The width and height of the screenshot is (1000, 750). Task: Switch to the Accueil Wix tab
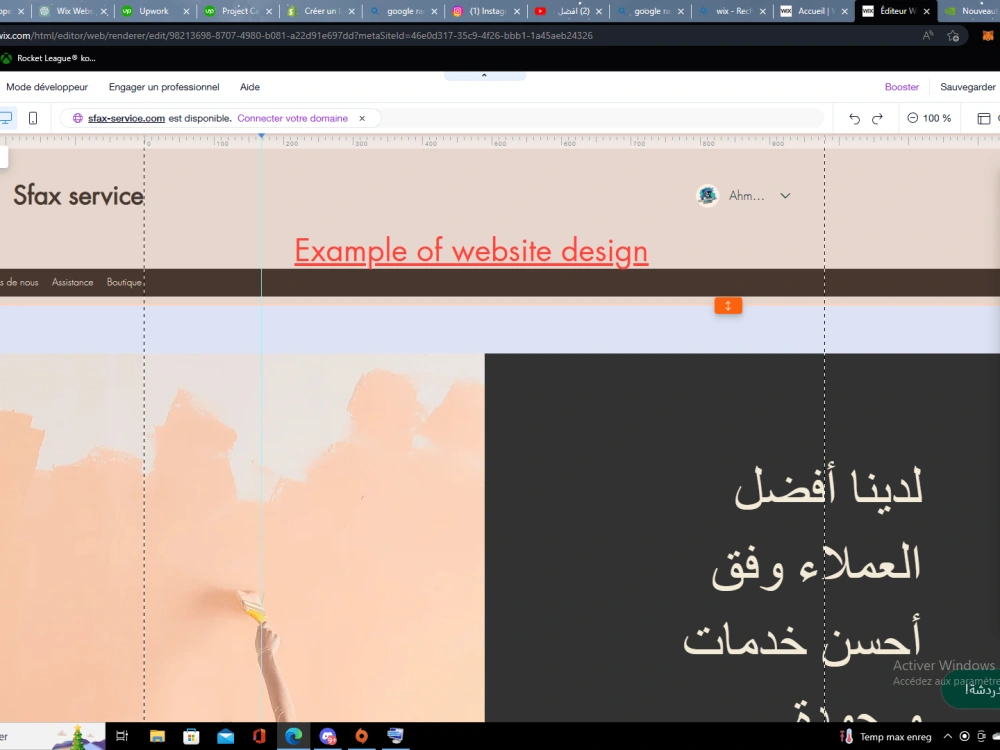pyautogui.click(x=813, y=11)
